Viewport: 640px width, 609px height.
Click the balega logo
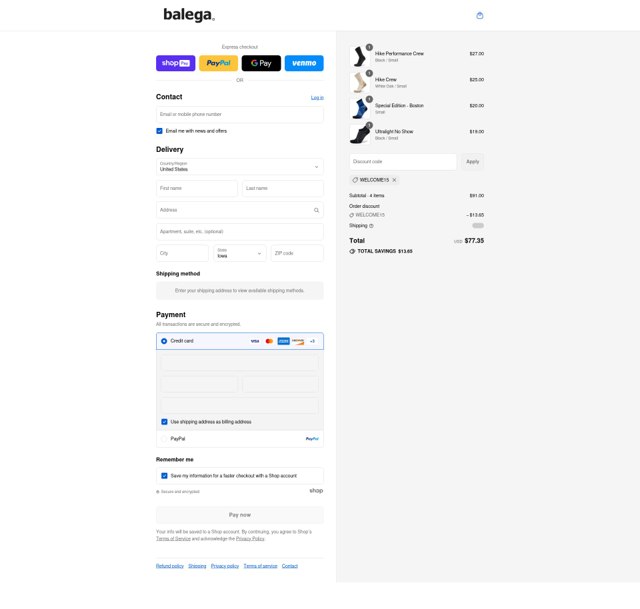pos(189,15)
